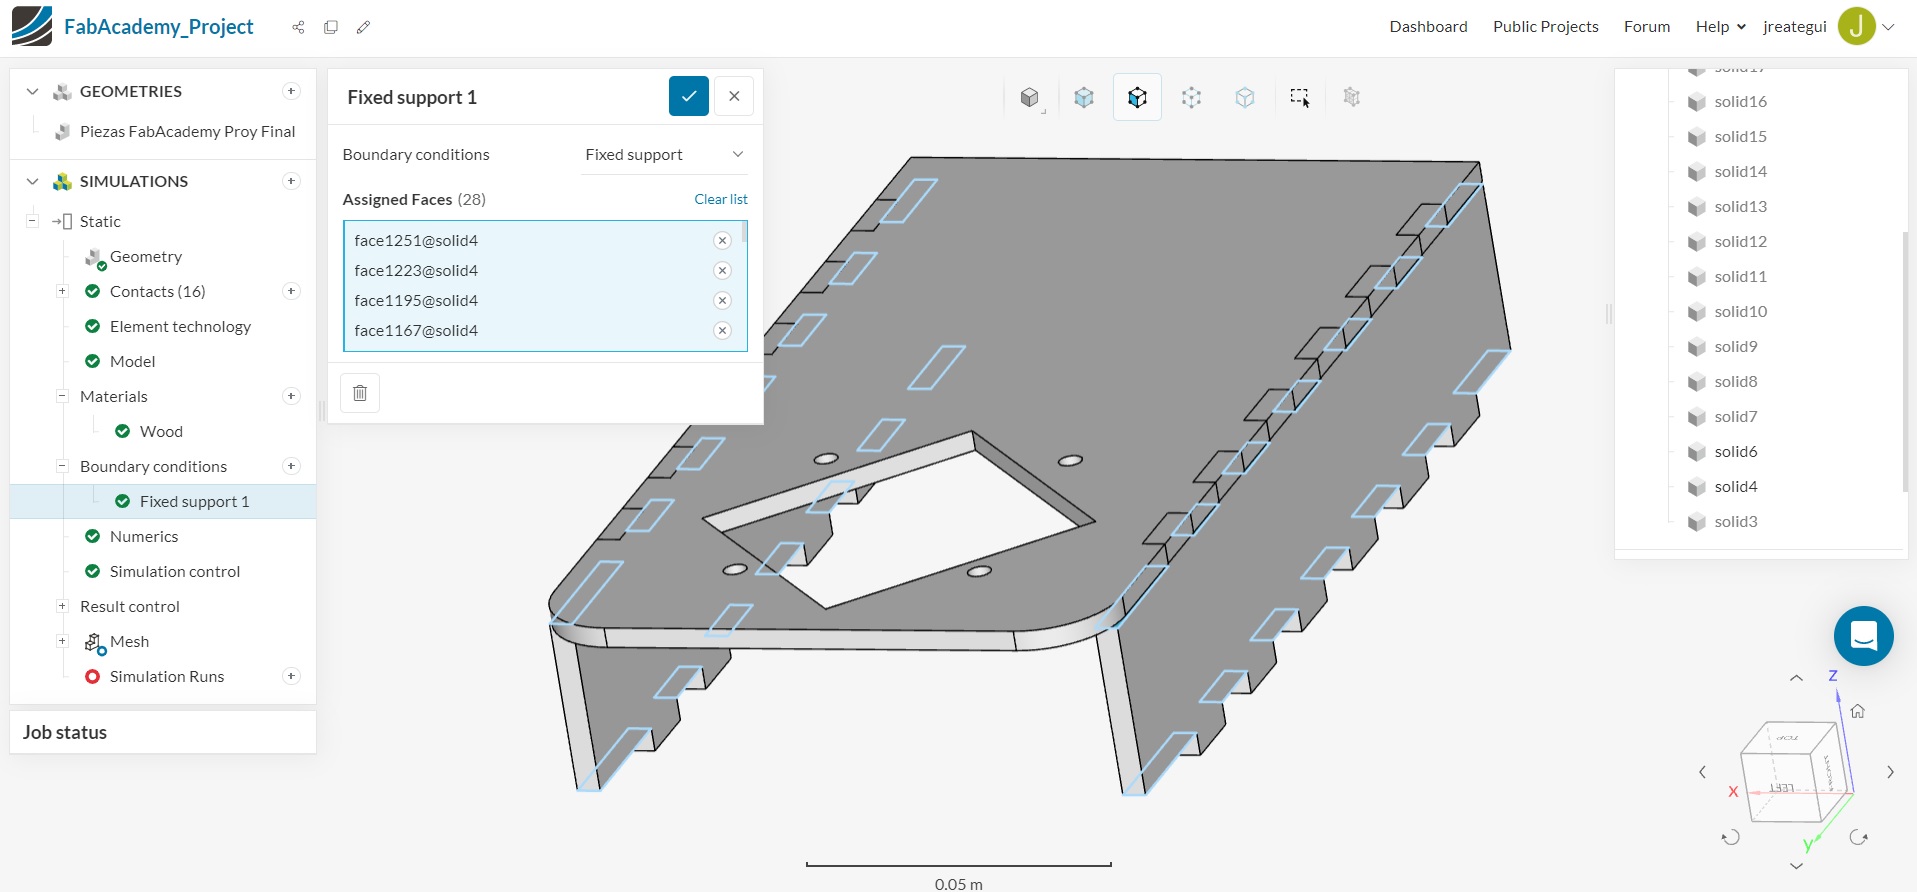The height and width of the screenshot is (892, 1917).
Task: Rotate view right with cube arrow
Action: coord(1890,772)
